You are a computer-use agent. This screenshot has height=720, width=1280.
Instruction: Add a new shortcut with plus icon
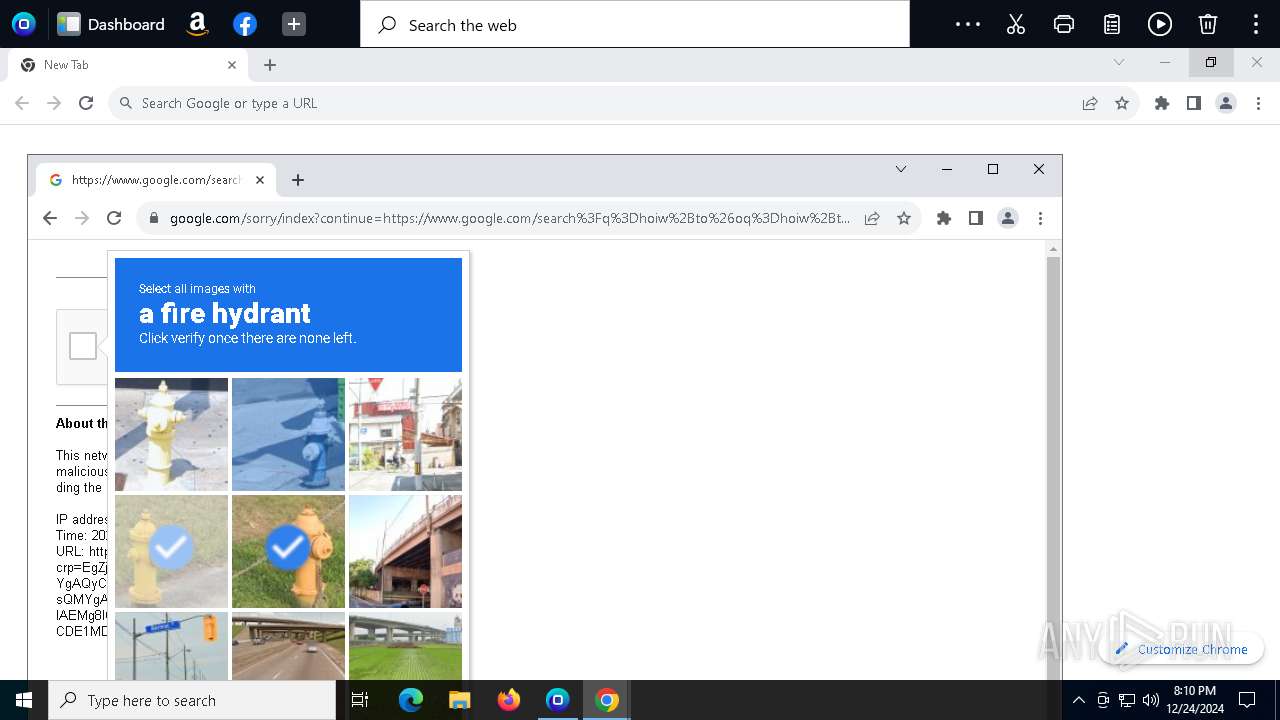[x=293, y=24]
